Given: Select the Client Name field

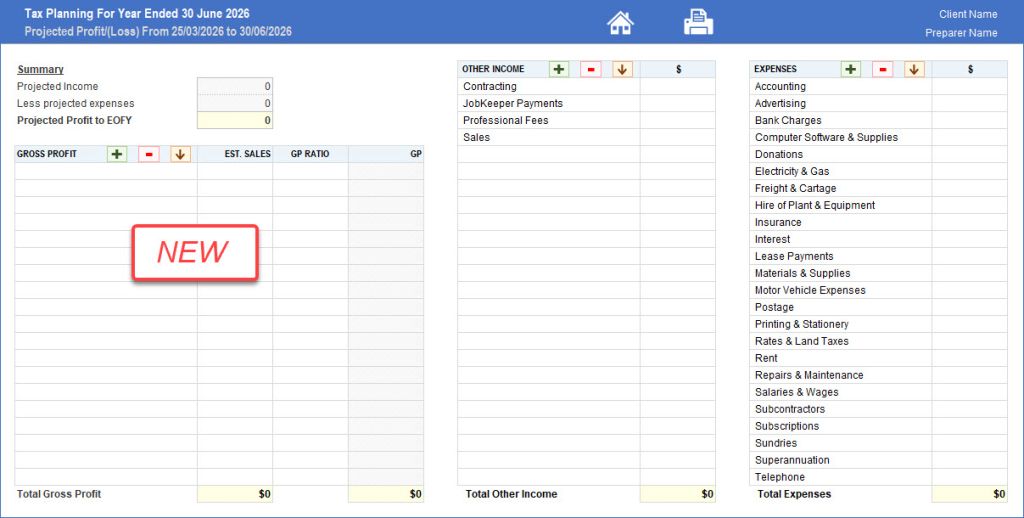Looking at the screenshot, I should tap(967, 14).
